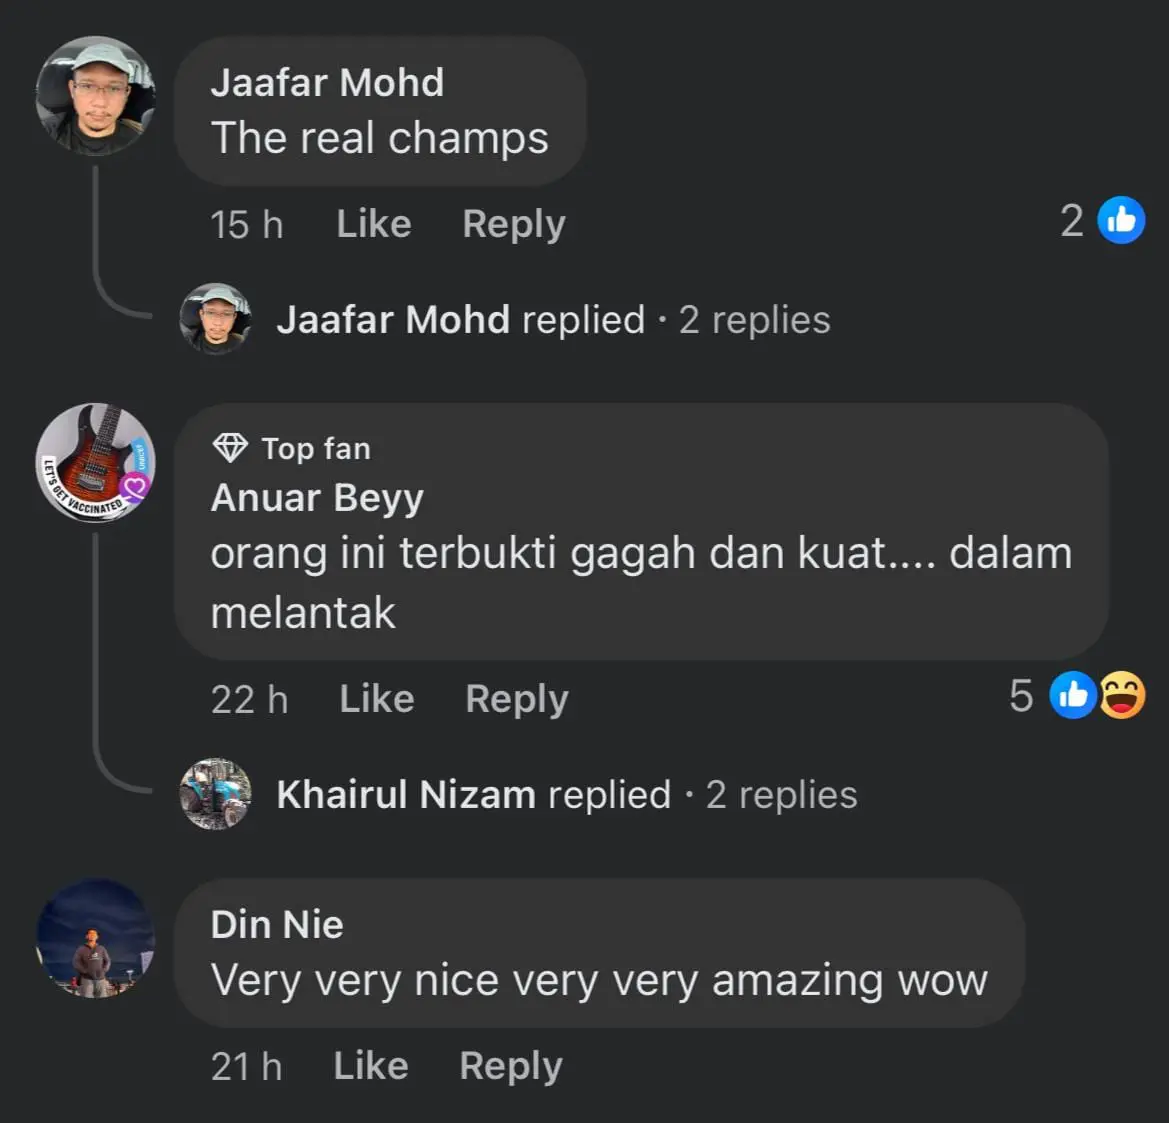1169x1123 pixels.
Task: Open Jaafar Mohd's profile picture
Action: point(95,95)
